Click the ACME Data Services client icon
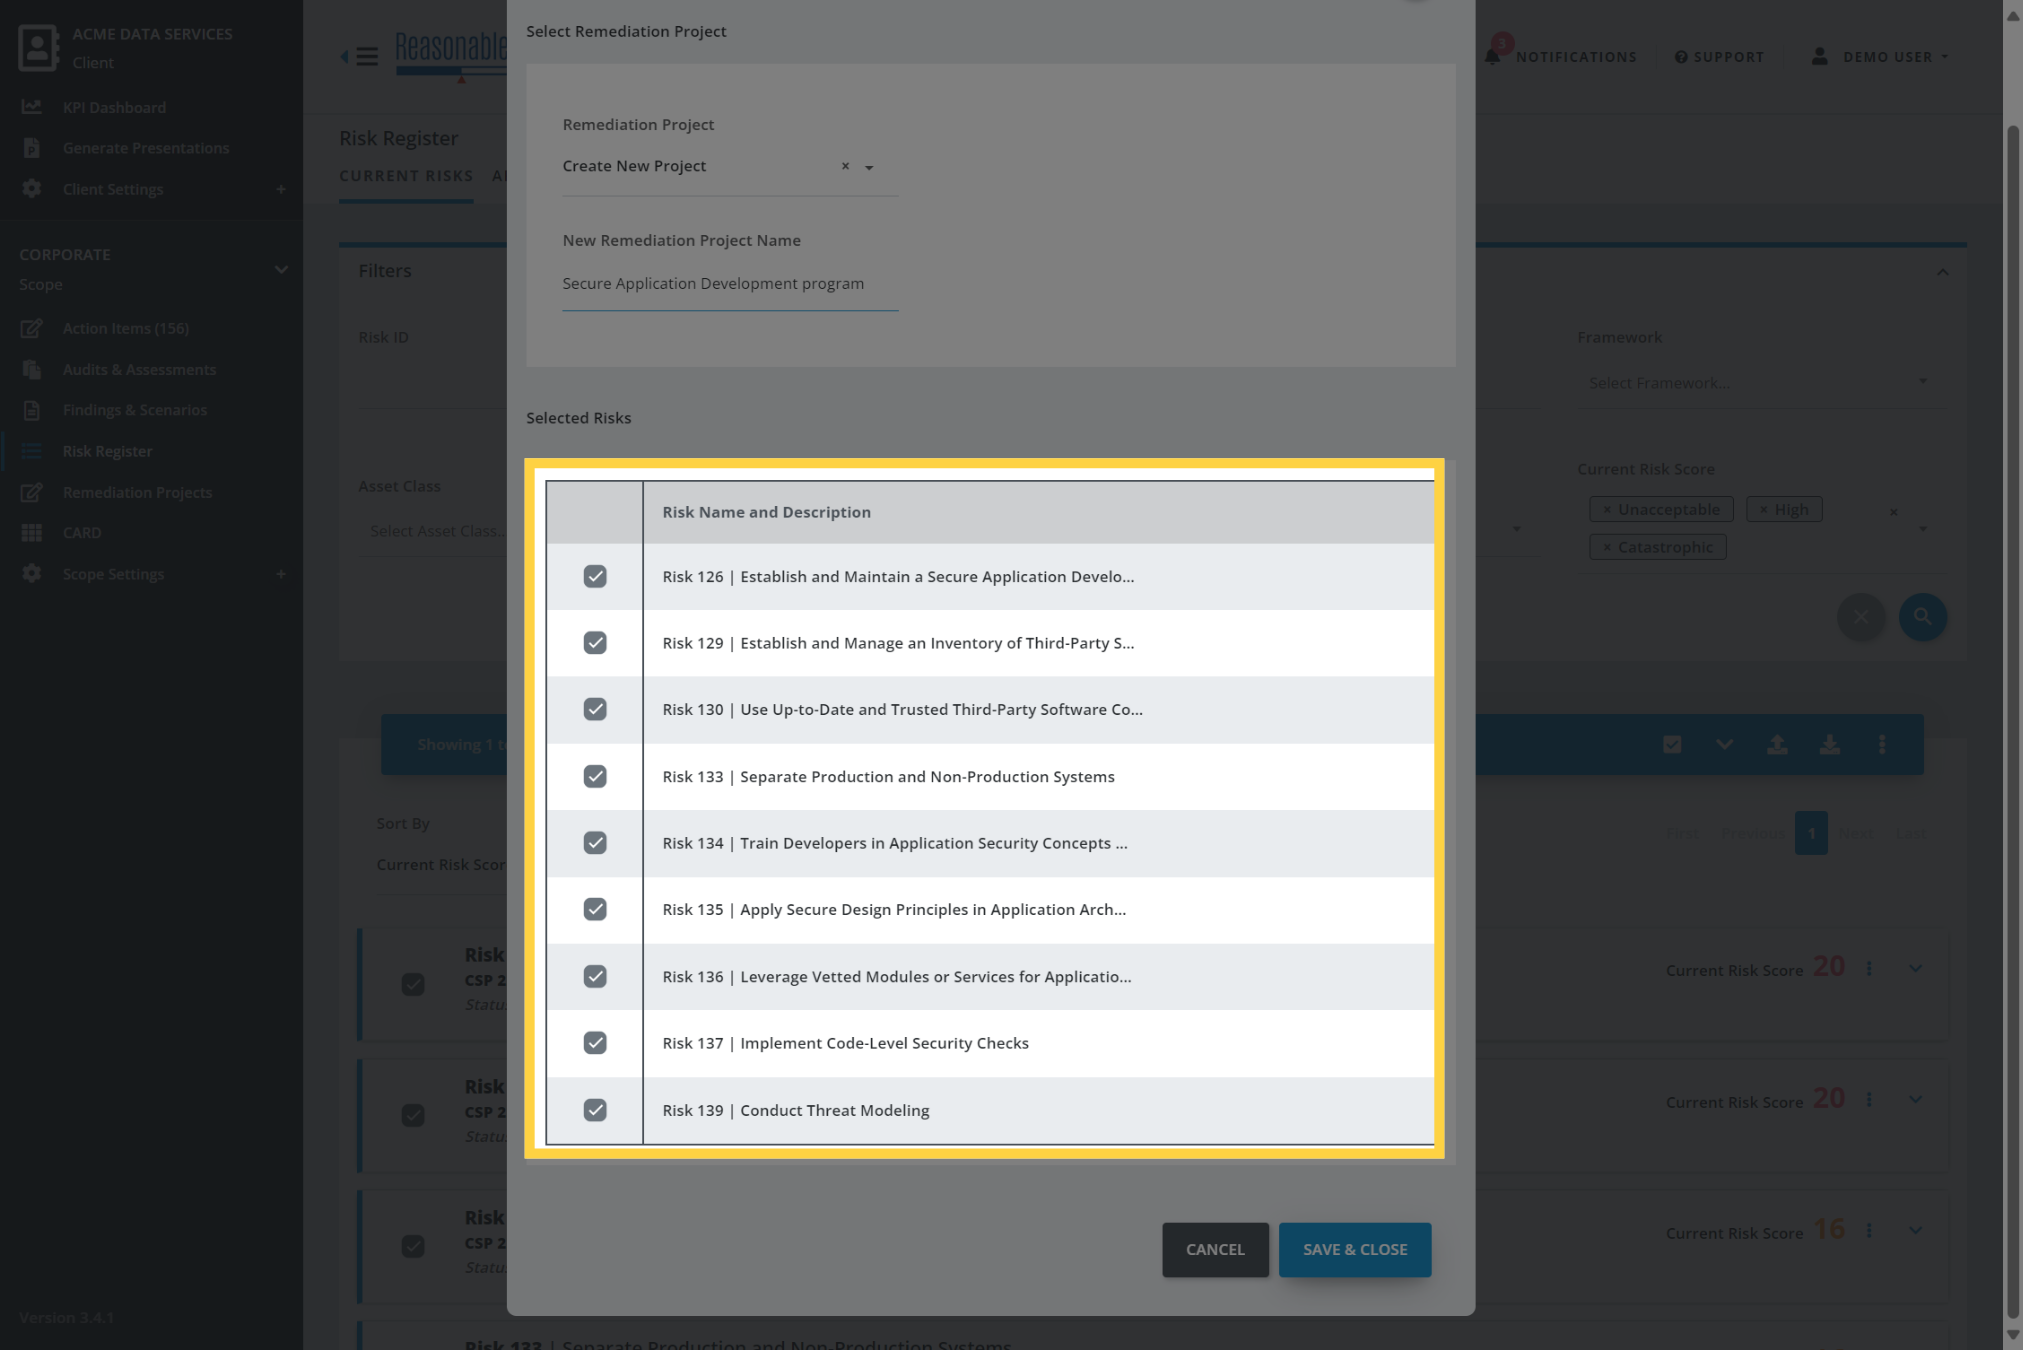Screen dimensions: 2023x1350 click(x=38, y=48)
